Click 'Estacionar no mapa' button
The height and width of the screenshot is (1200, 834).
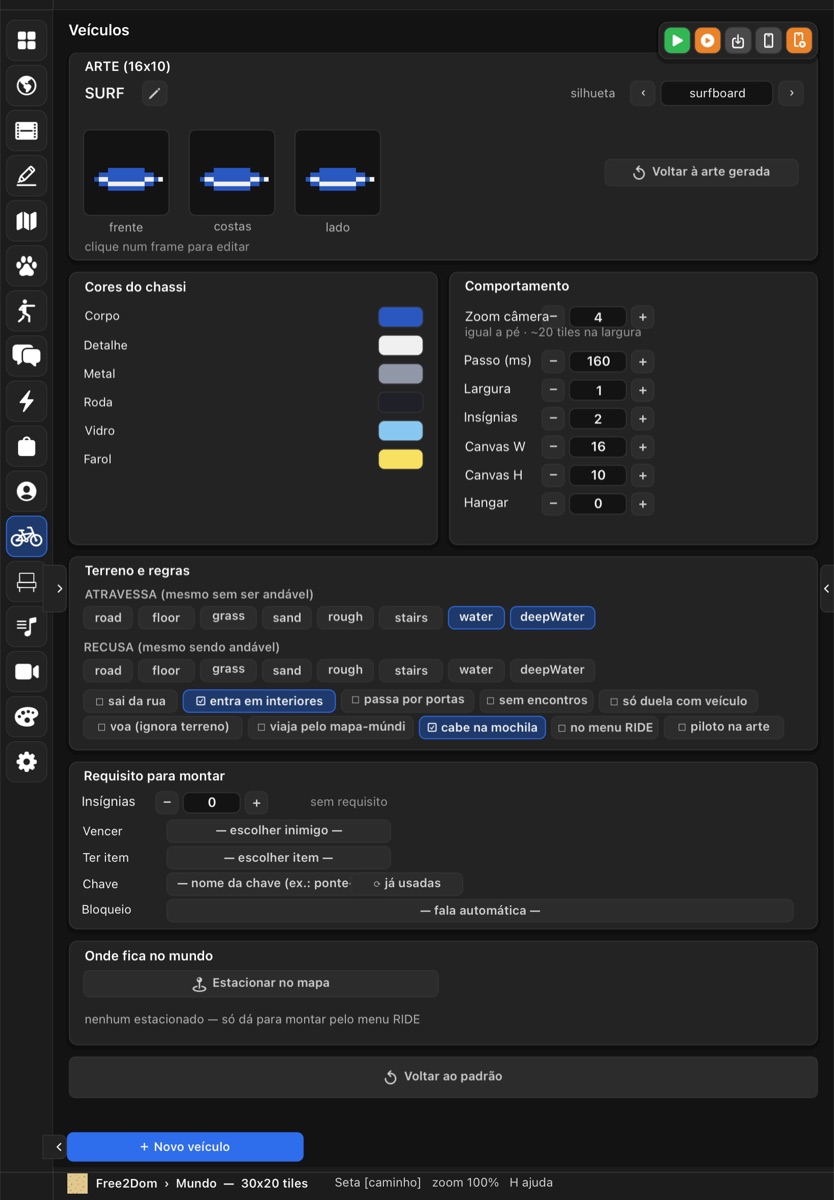[x=261, y=984]
